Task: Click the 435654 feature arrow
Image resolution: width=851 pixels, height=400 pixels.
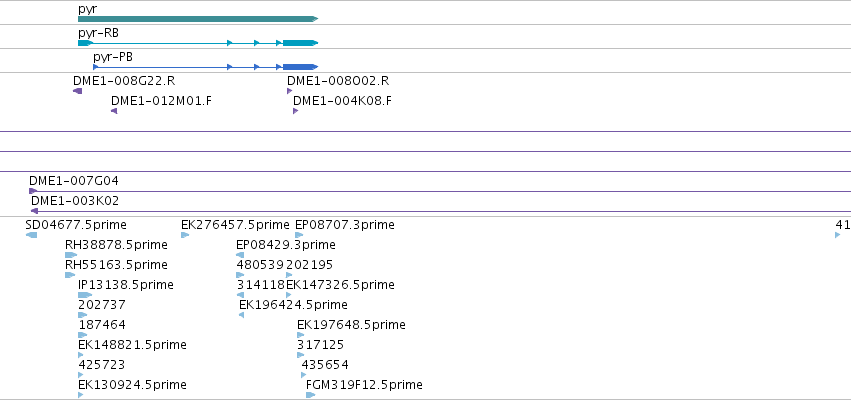Action: point(304,374)
